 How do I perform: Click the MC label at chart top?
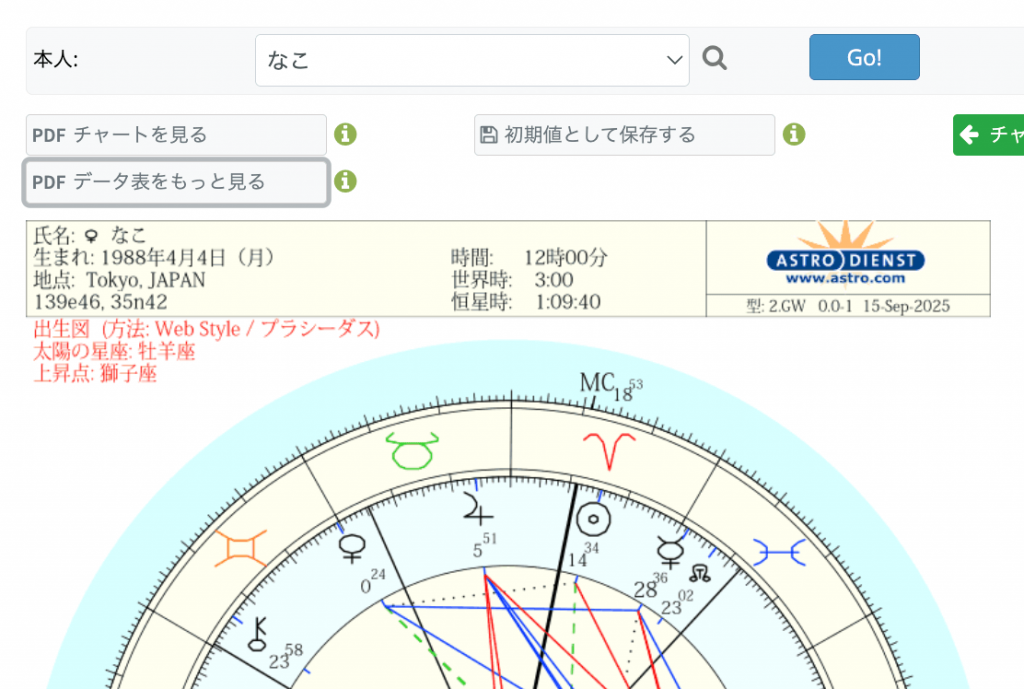point(597,383)
